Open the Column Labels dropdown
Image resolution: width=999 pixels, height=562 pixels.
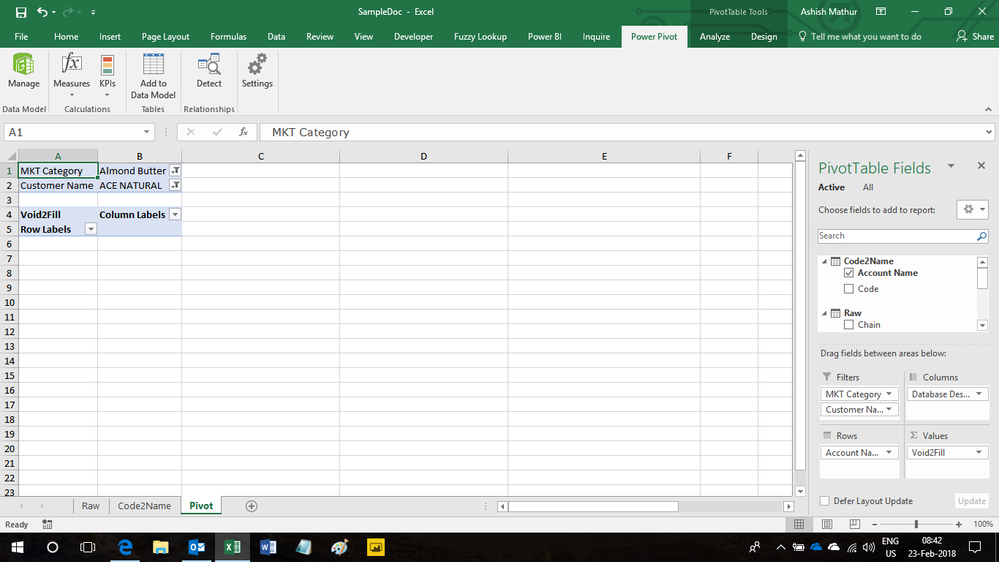click(175, 215)
